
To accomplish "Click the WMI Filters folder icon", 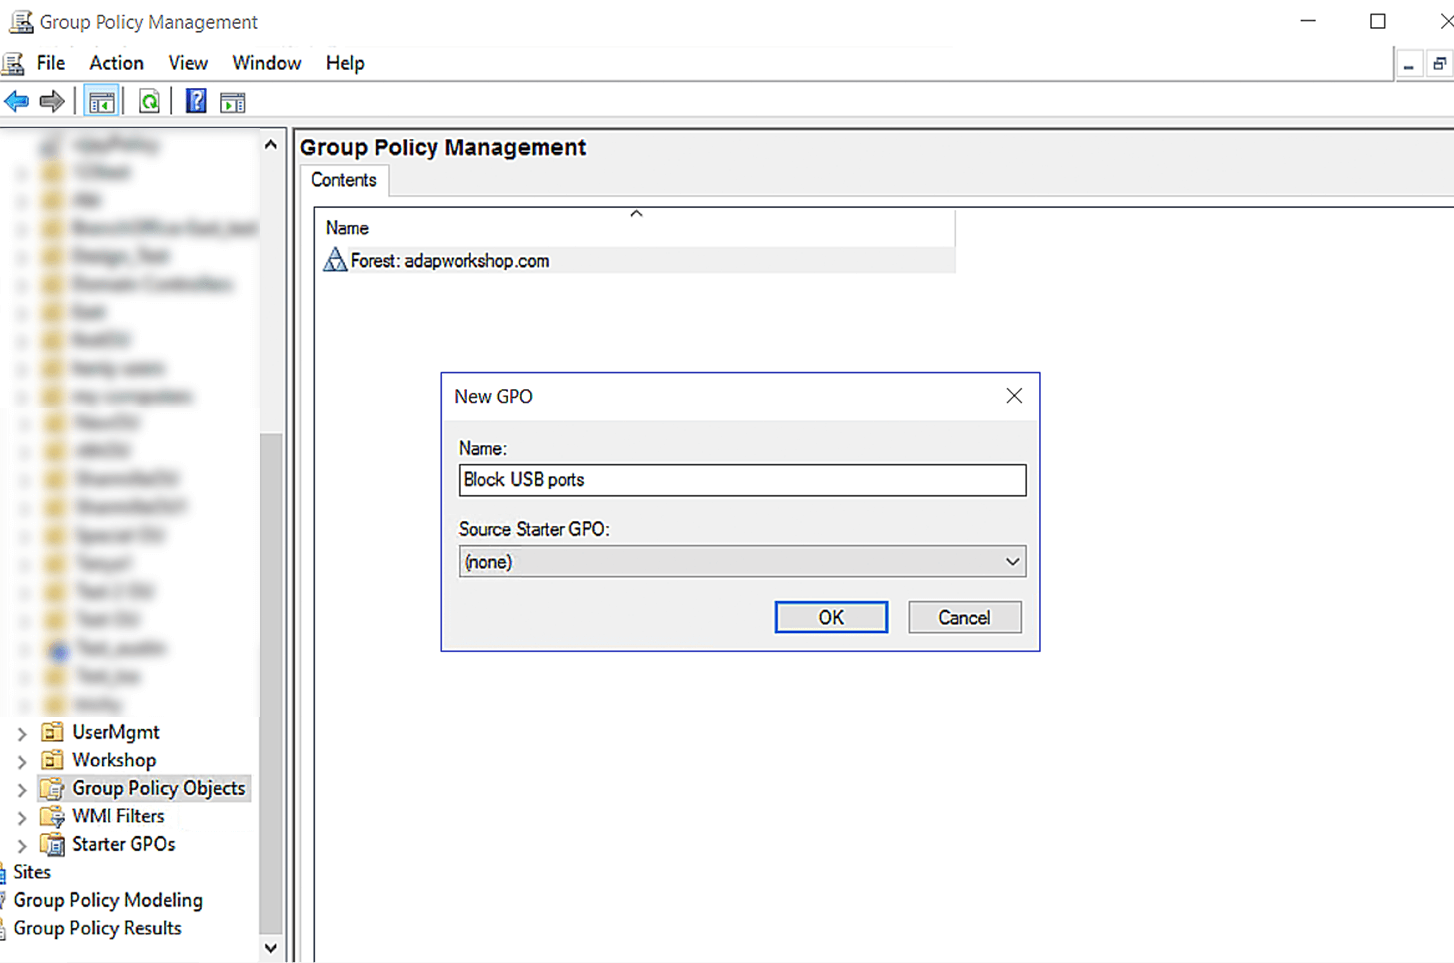I will (x=53, y=816).
